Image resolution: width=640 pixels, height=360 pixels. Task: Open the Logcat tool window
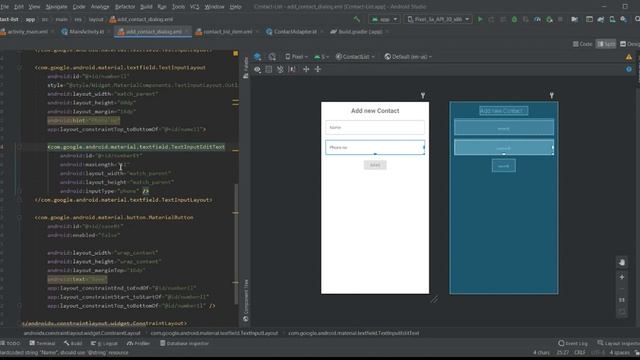104,343
